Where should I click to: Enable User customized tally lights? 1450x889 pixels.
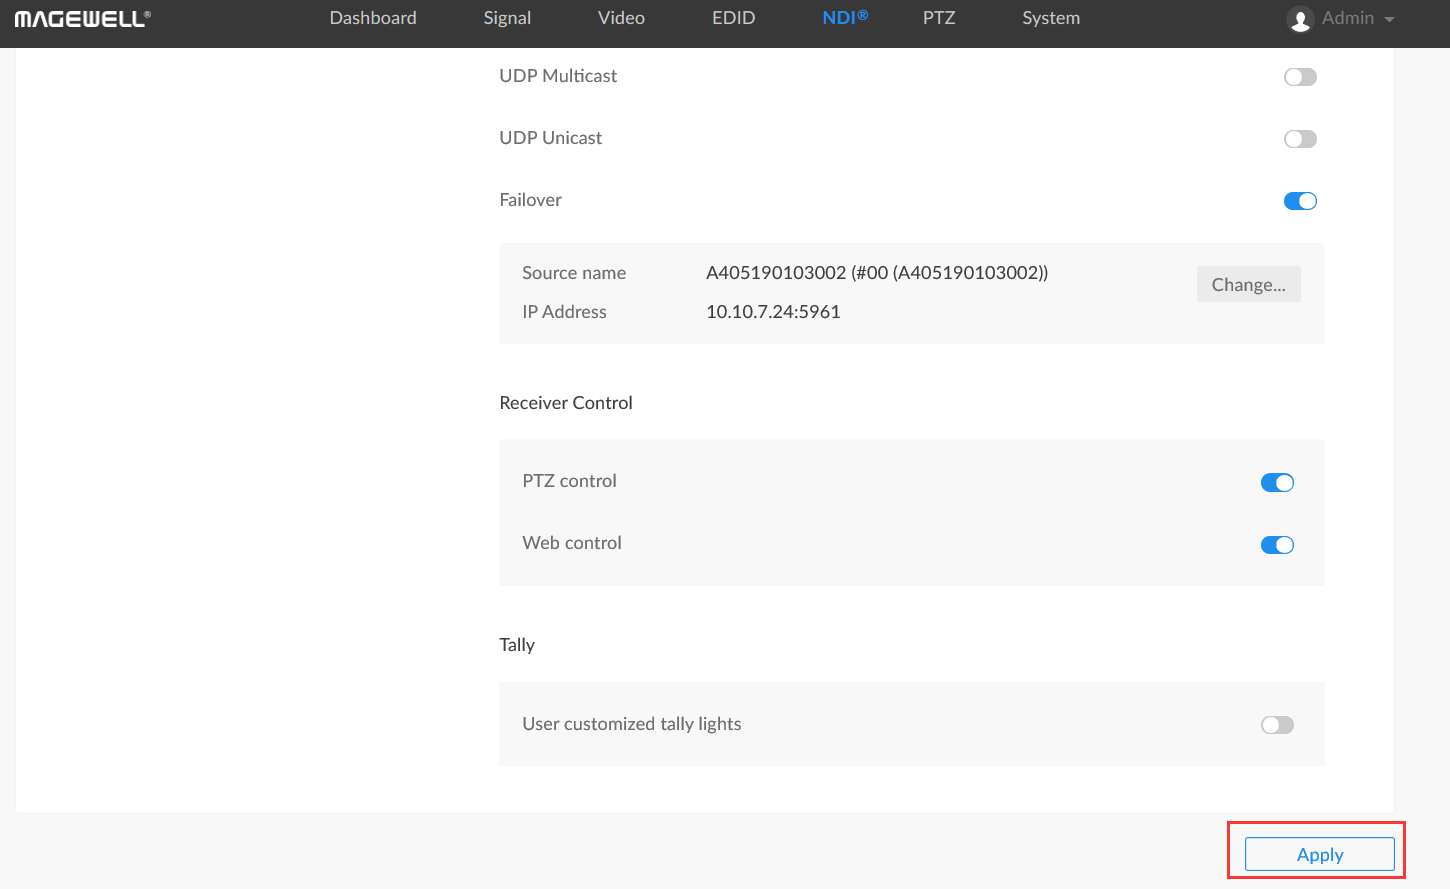1277,725
